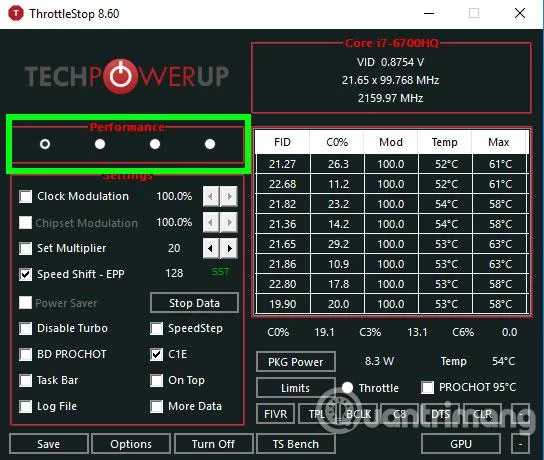Check the More Data checkbox
The image size is (544, 460).
pyautogui.click(x=156, y=407)
